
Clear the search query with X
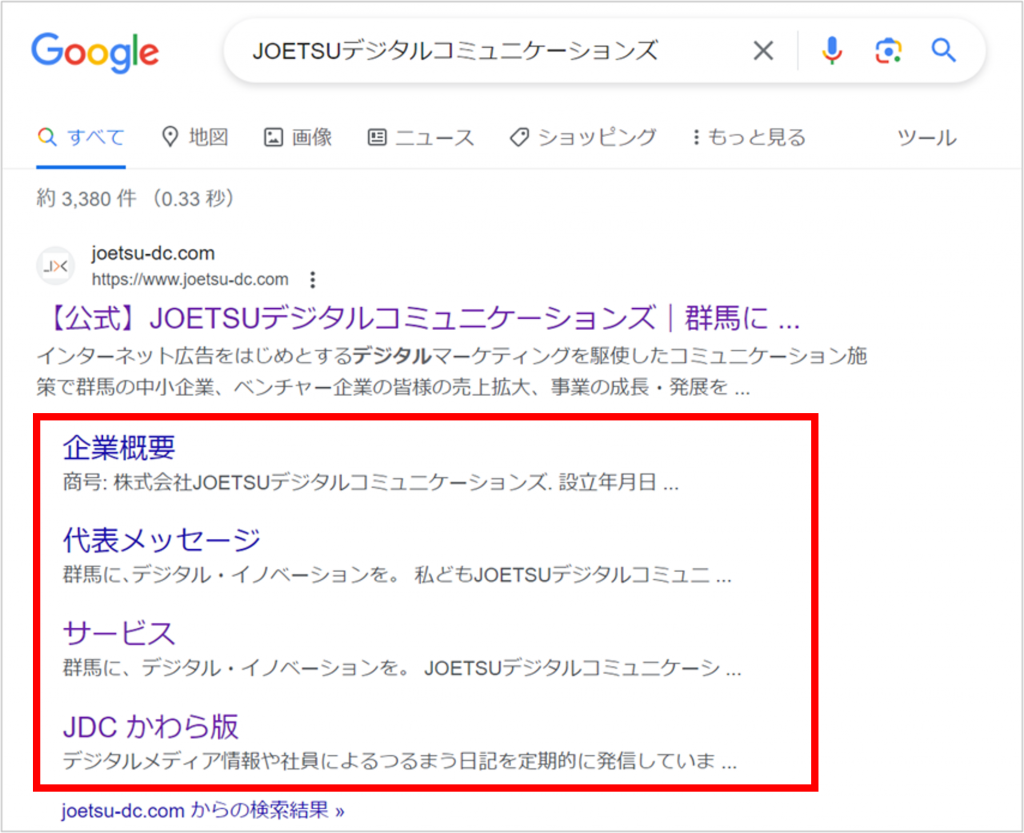point(763,50)
